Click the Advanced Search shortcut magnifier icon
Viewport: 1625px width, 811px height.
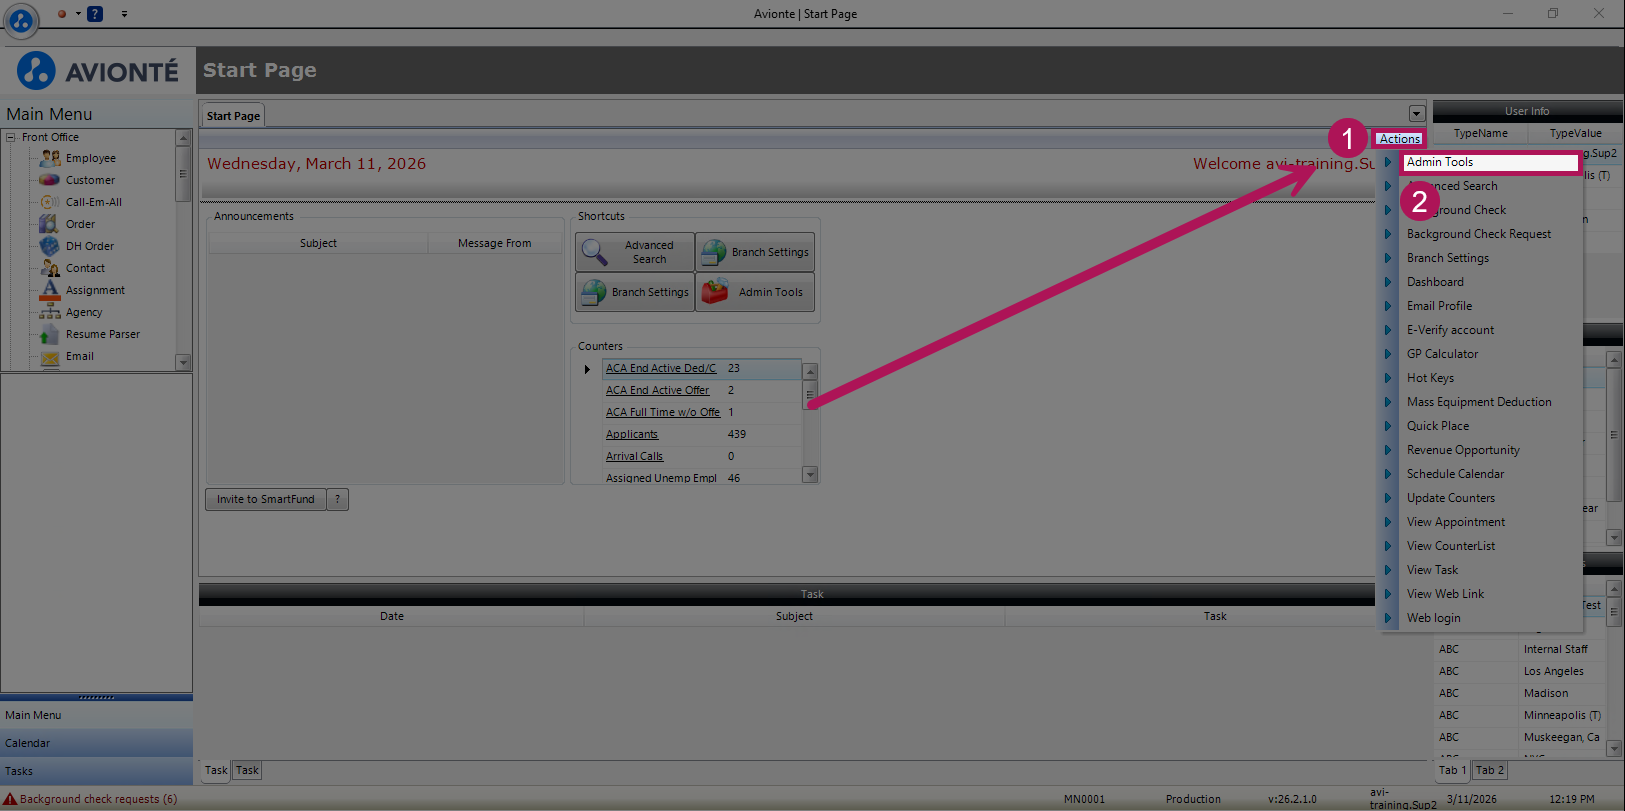[595, 252]
